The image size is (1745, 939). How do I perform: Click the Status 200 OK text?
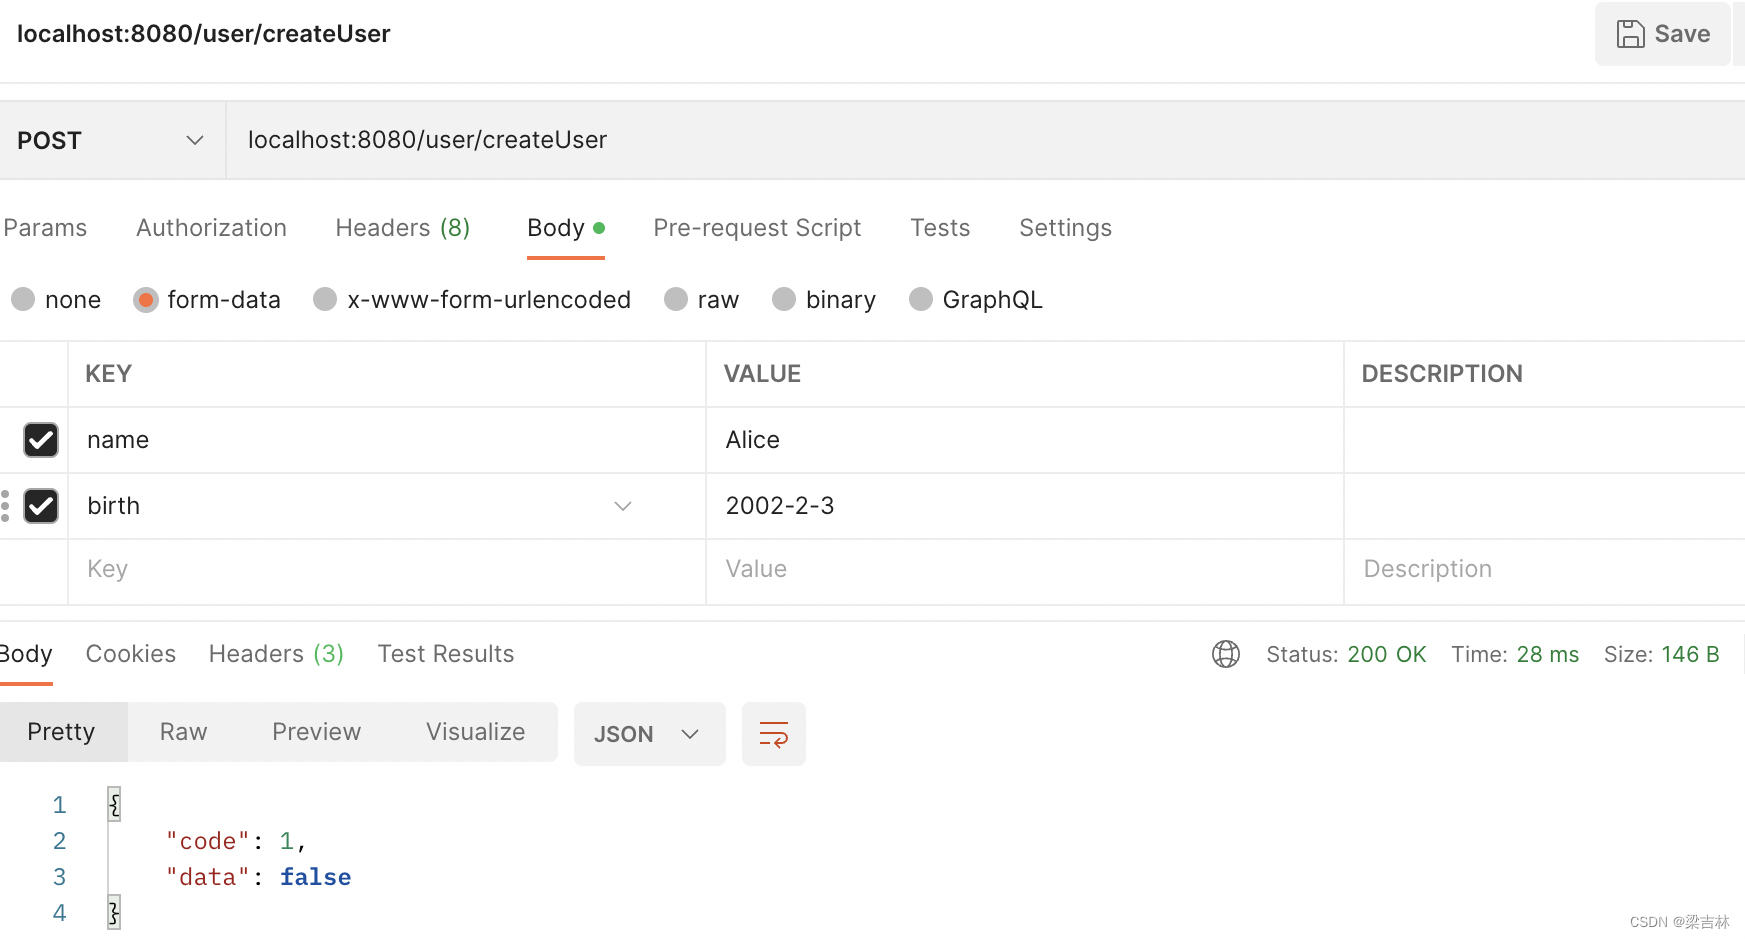pos(1346,654)
